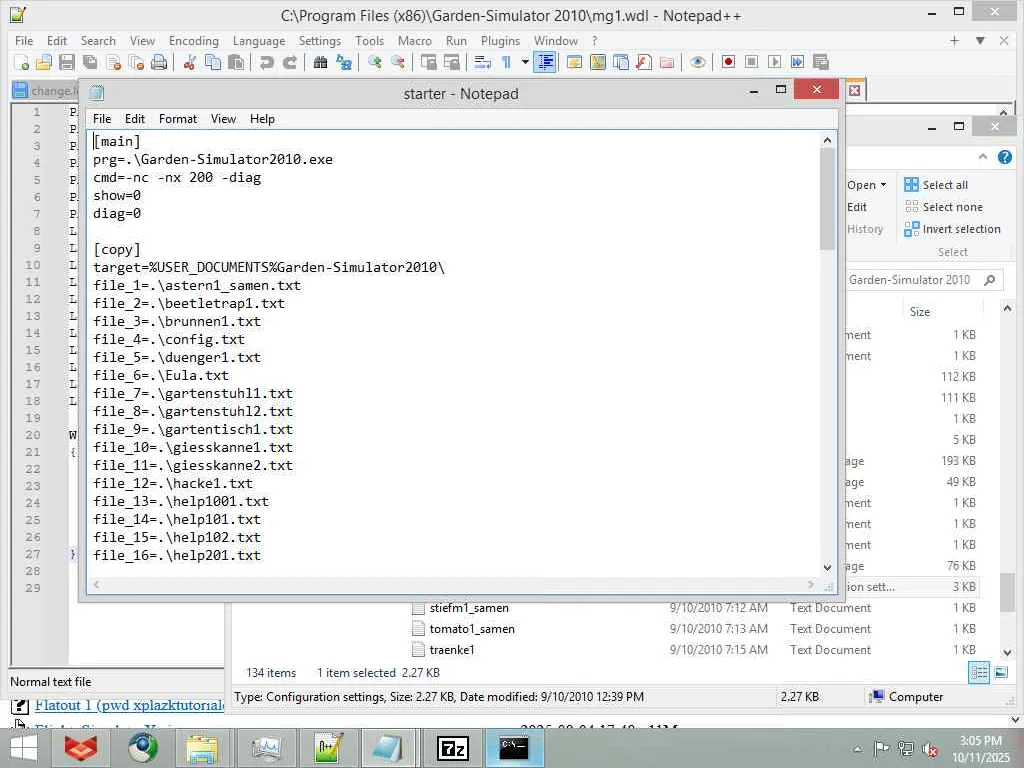Click Redo arrow in Notepad++ toolbar

[289, 62]
